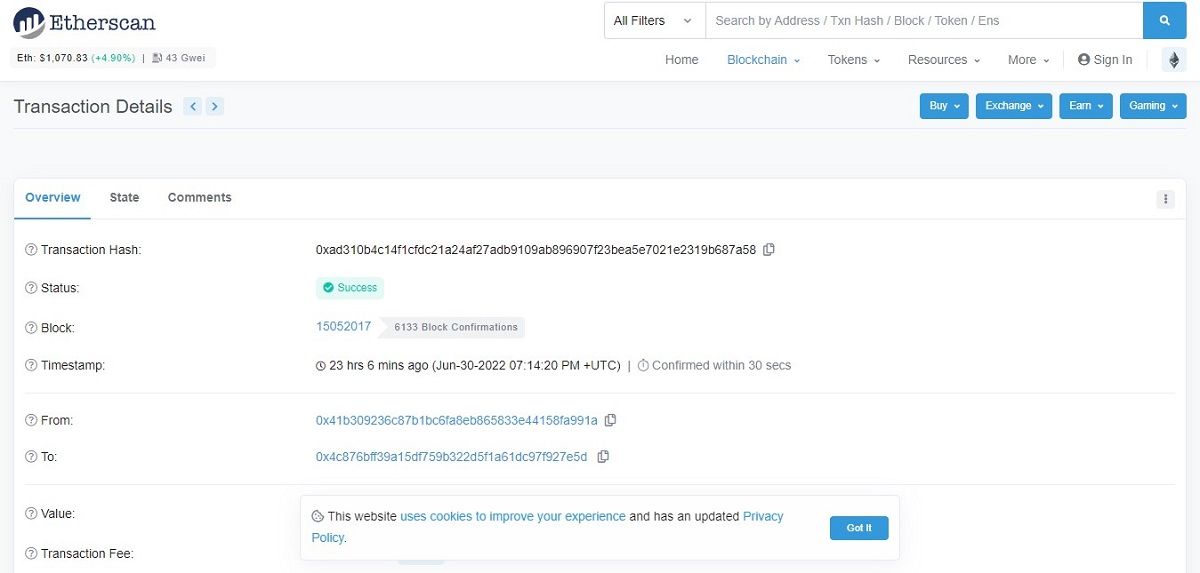Click the Transaction Hash help icon
Screen dimensions: 1200x573
click(x=31, y=250)
